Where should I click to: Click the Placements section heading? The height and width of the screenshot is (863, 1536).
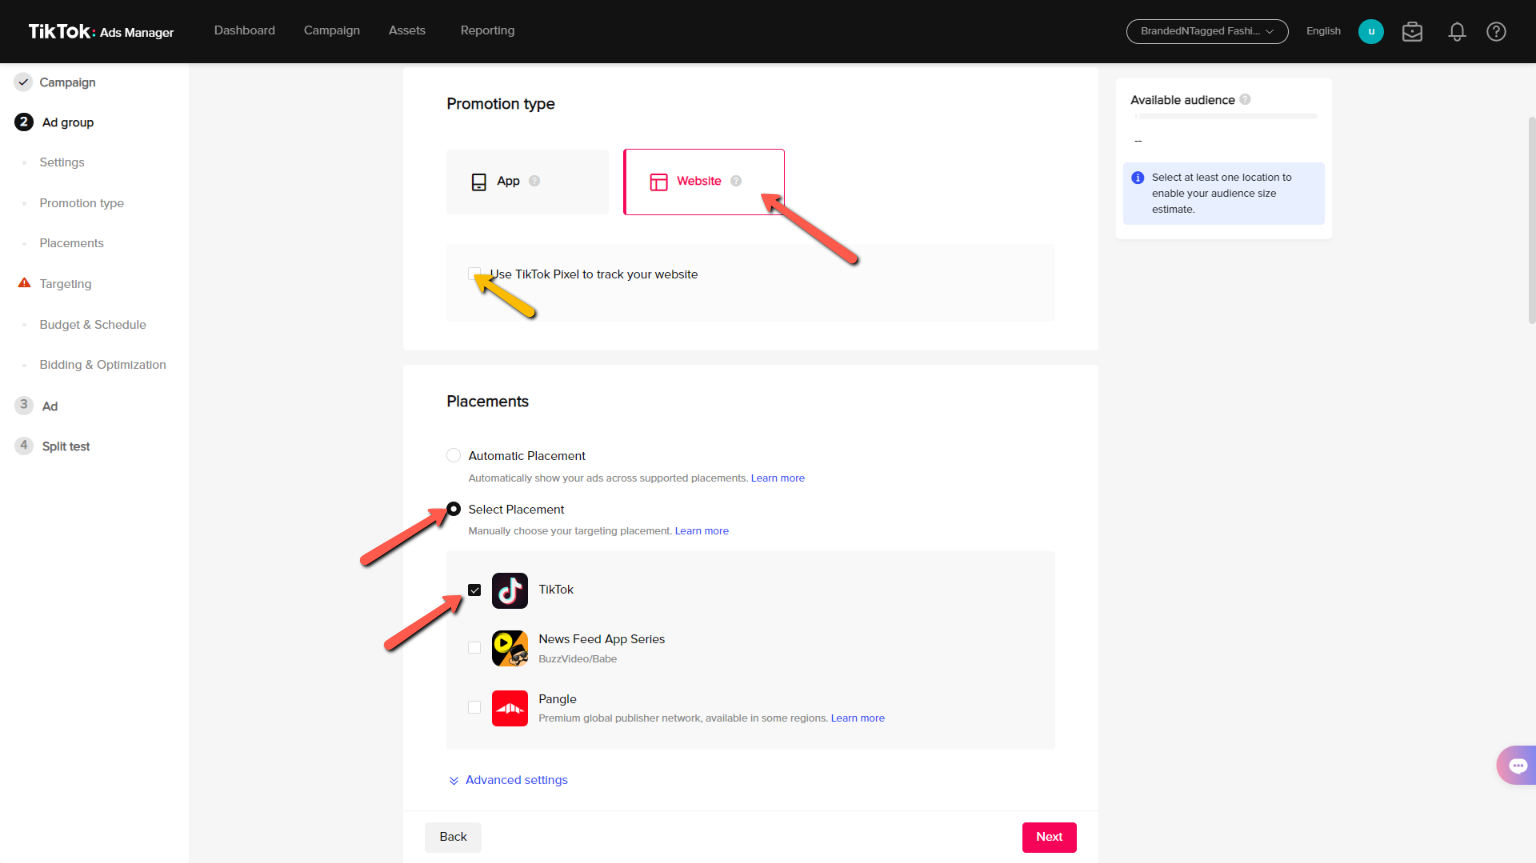(x=488, y=401)
